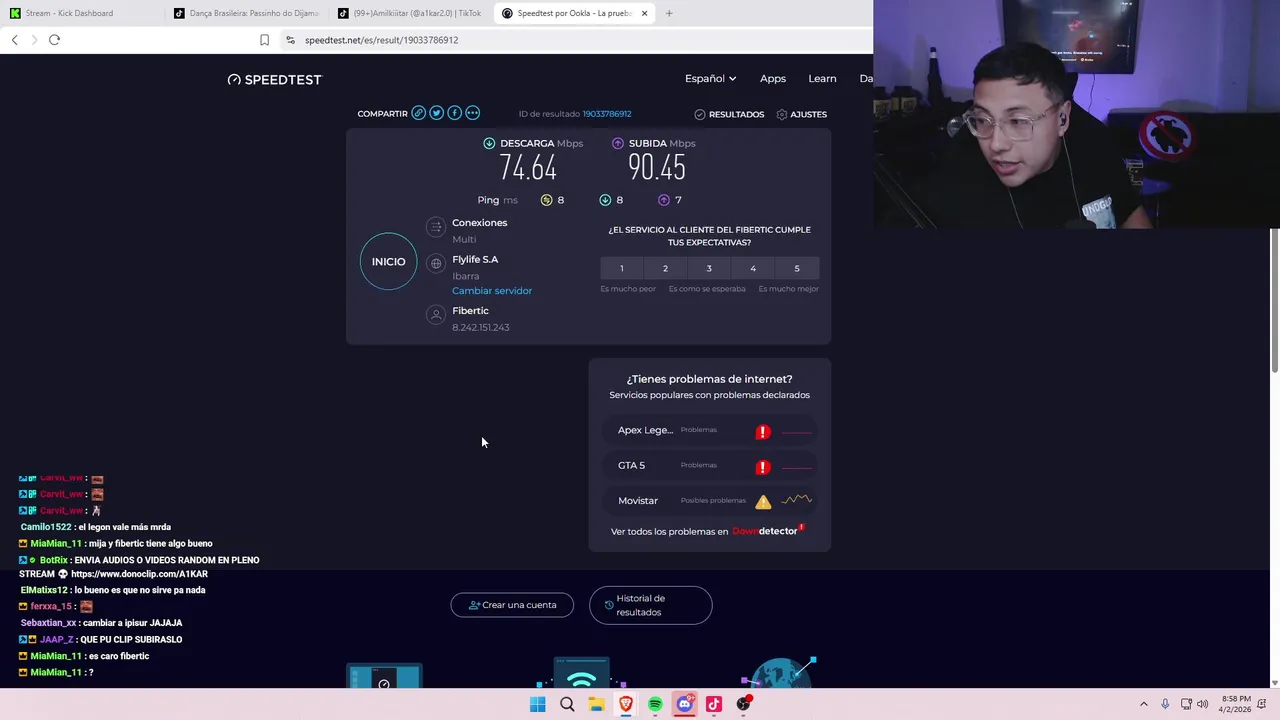Click the idle ping icon
The image size is (1280, 720).
click(546, 200)
